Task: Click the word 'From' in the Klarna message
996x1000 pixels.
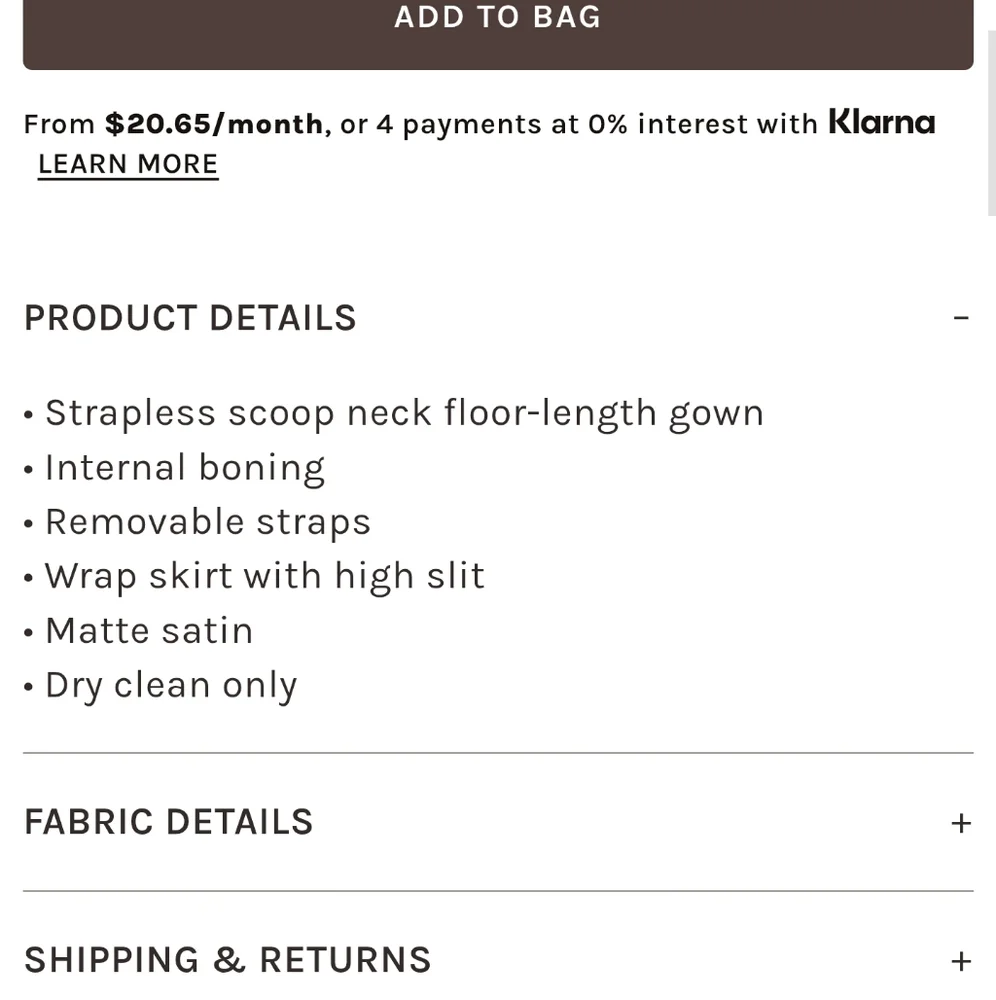Action: 59,124
